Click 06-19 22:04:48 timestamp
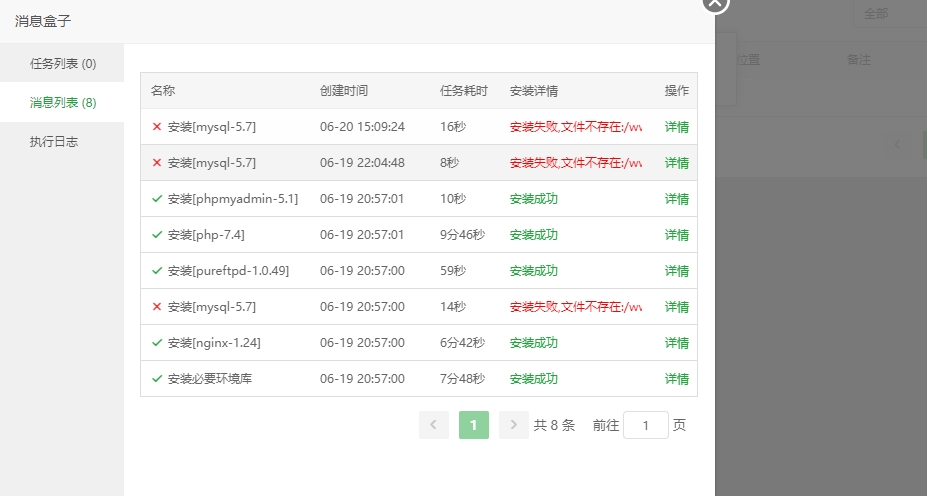The image size is (927, 496). (x=362, y=163)
